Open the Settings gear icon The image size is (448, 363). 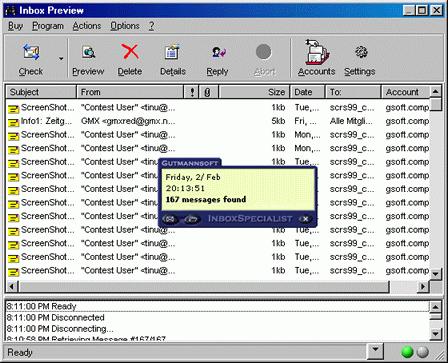[x=361, y=52]
